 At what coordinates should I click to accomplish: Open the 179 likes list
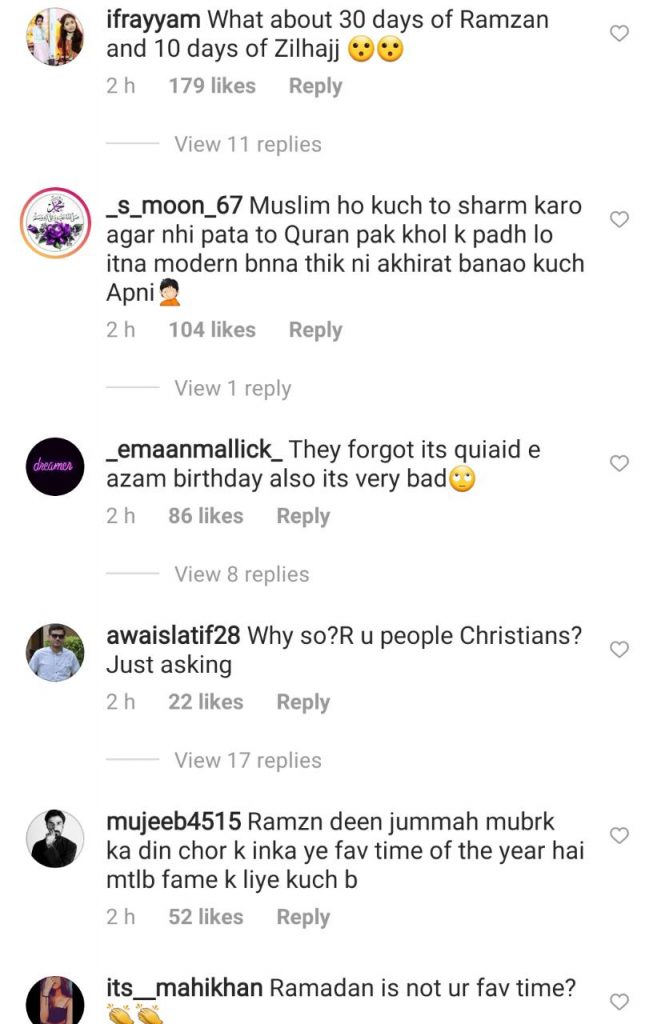click(x=212, y=86)
